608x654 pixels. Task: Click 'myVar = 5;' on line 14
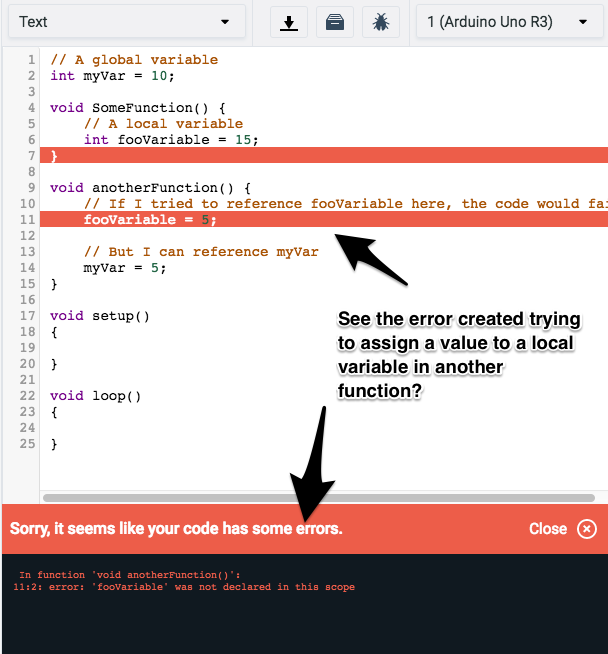pos(125,268)
